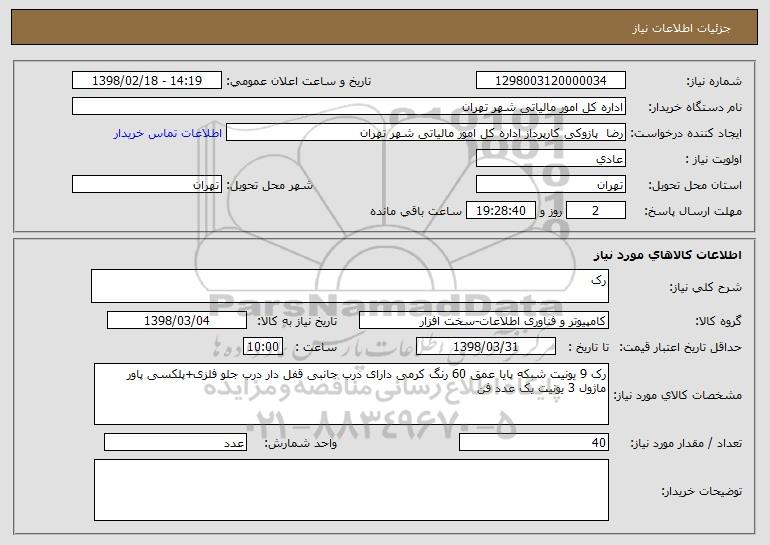The height and width of the screenshot is (545, 770).
Task: Click the remaining time field 19:28:40
Action: (500, 211)
